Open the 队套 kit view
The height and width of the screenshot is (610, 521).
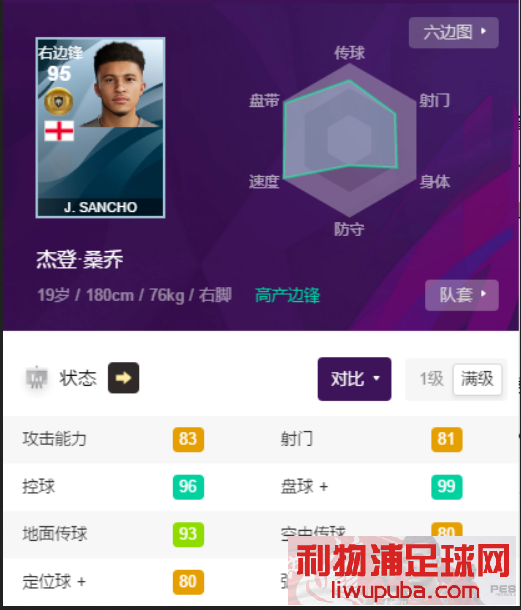click(462, 295)
